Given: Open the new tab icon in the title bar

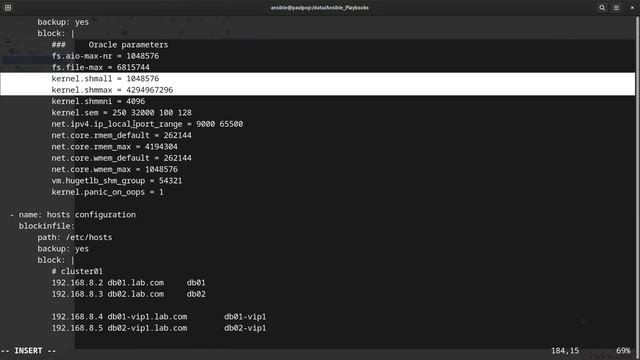Looking at the screenshot, I should click(x=8, y=8).
